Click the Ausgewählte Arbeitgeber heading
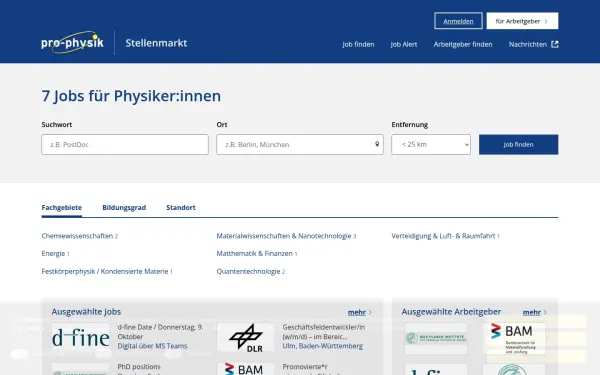 click(451, 312)
